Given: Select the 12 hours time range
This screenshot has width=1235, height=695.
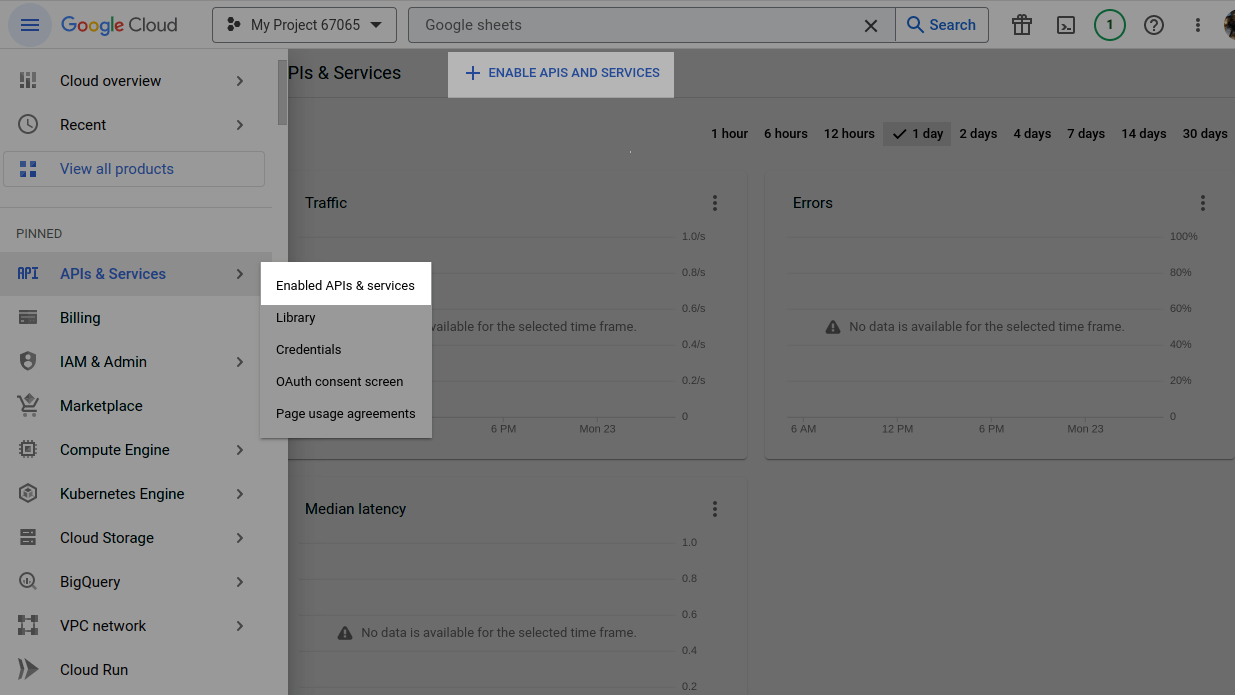Looking at the screenshot, I should (x=849, y=134).
